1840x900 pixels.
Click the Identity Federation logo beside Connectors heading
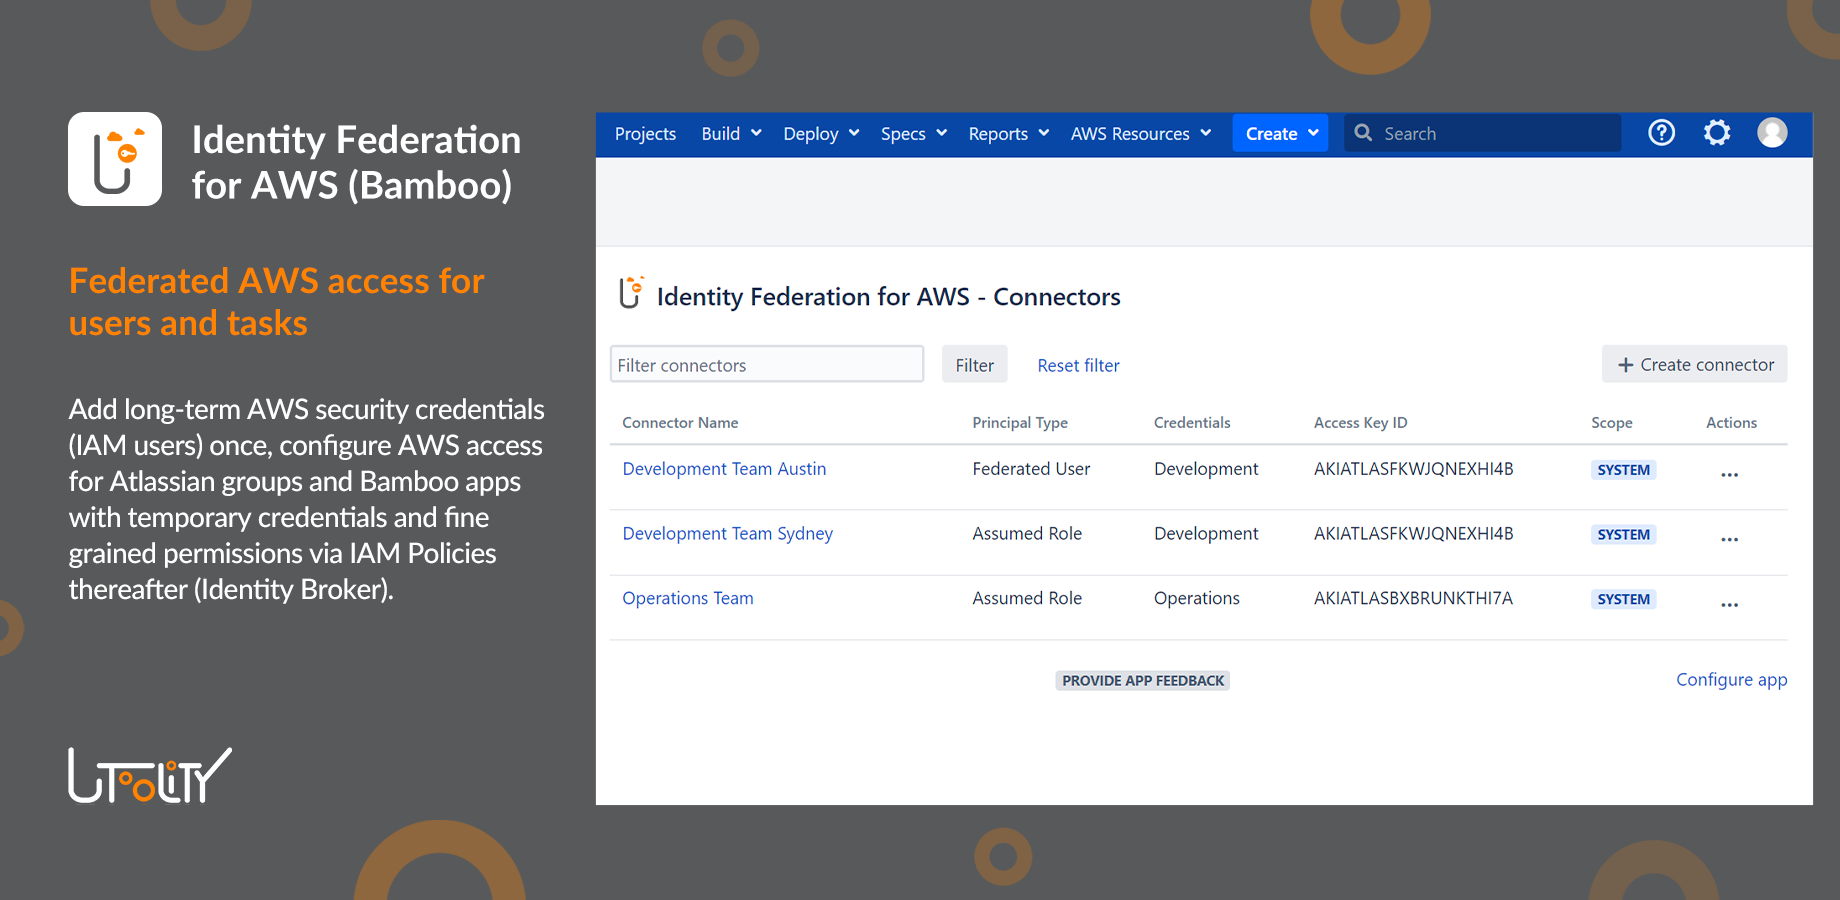point(631,293)
